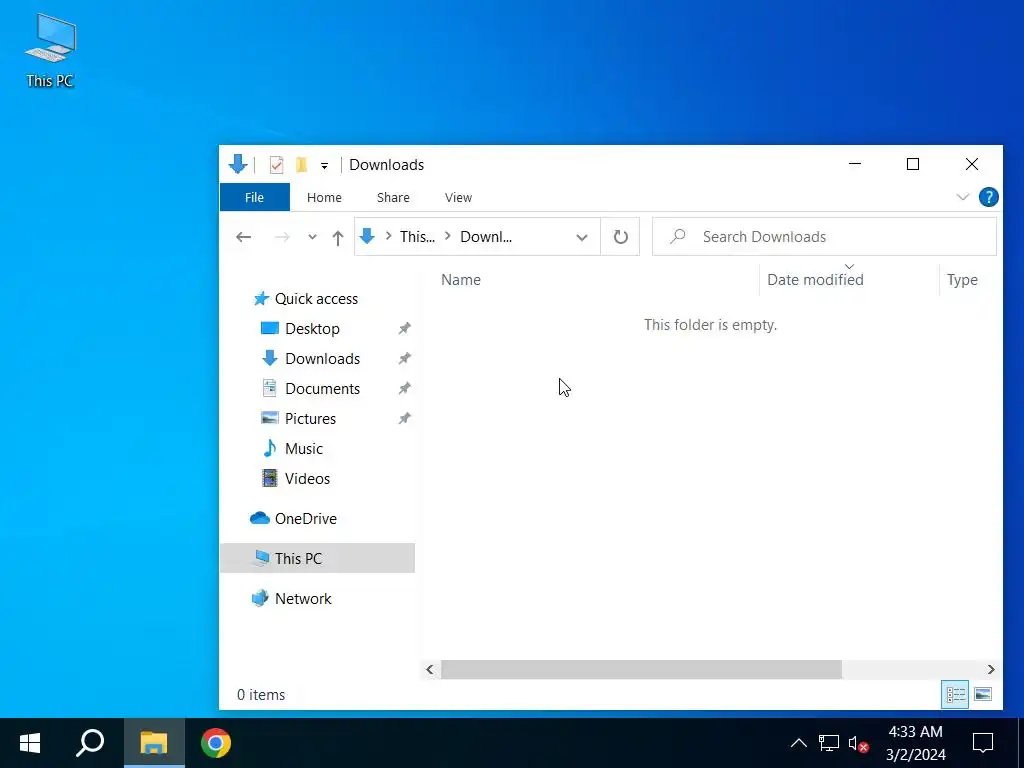Click the muted volume tray icon
Screen dimensions: 1024x768
(x=858, y=743)
